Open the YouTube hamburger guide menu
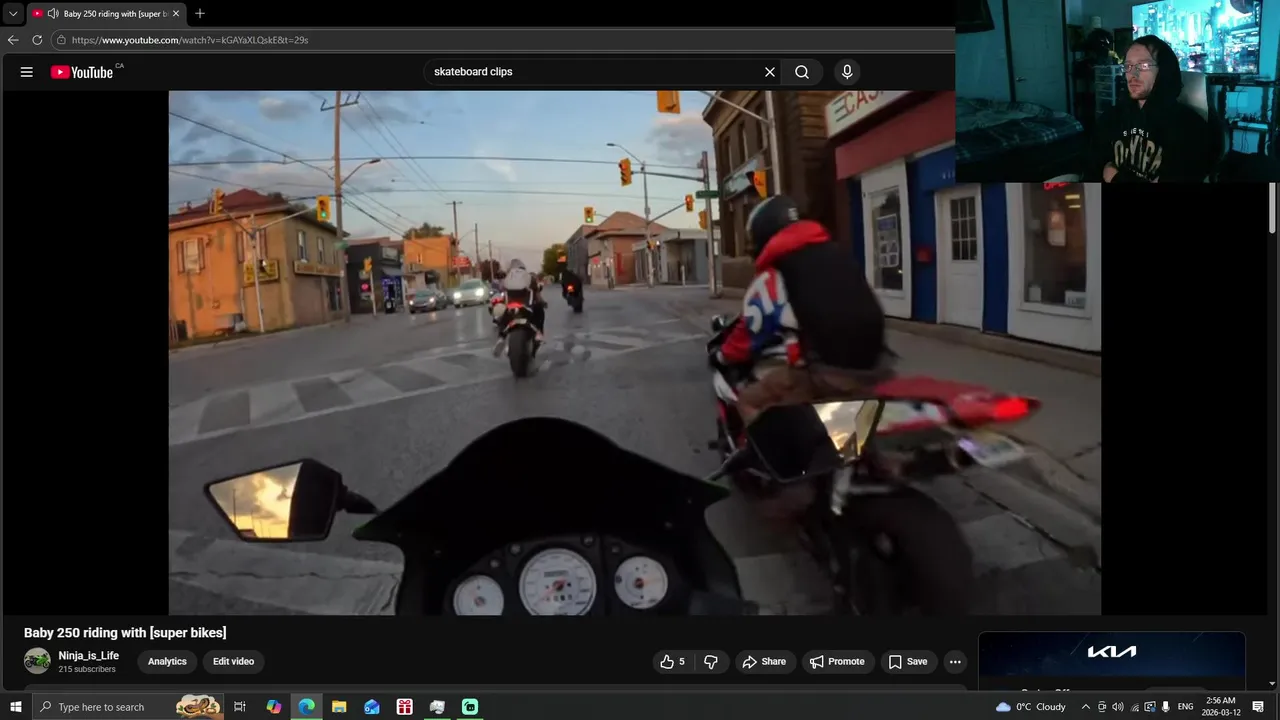Image resolution: width=1280 pixels, height=720 pixels. point(27,72)
